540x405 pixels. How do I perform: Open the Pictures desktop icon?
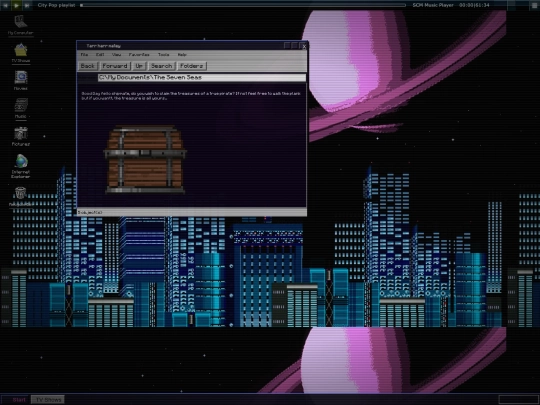[21, 136]
